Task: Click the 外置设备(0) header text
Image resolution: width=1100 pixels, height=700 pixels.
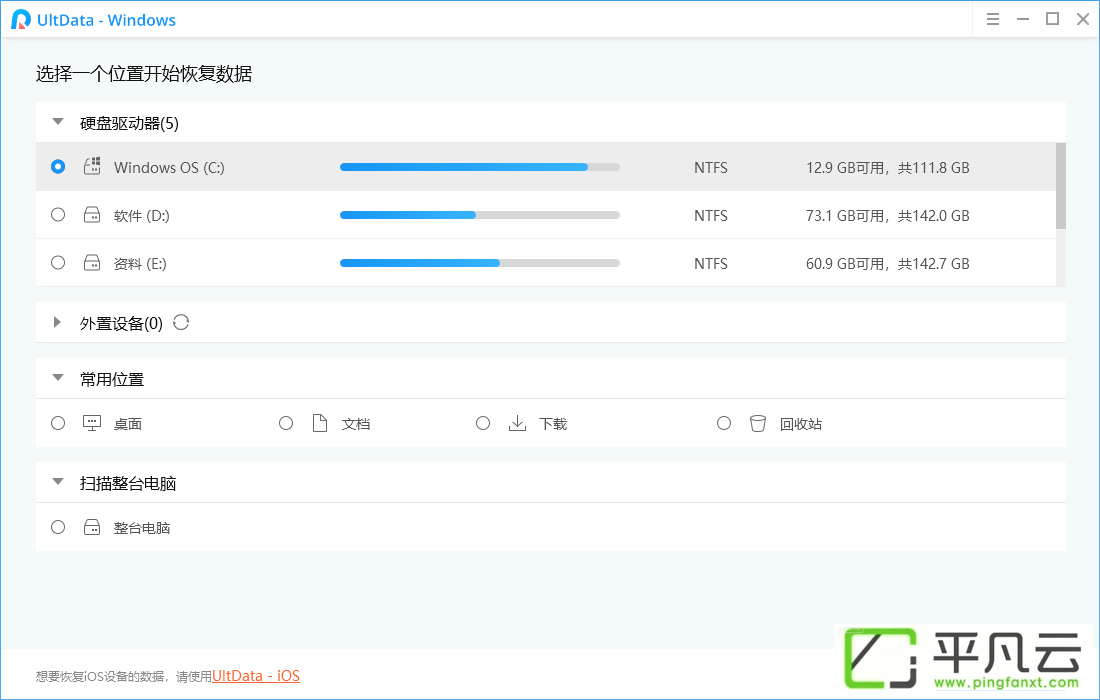Action: tap(121, 323)
